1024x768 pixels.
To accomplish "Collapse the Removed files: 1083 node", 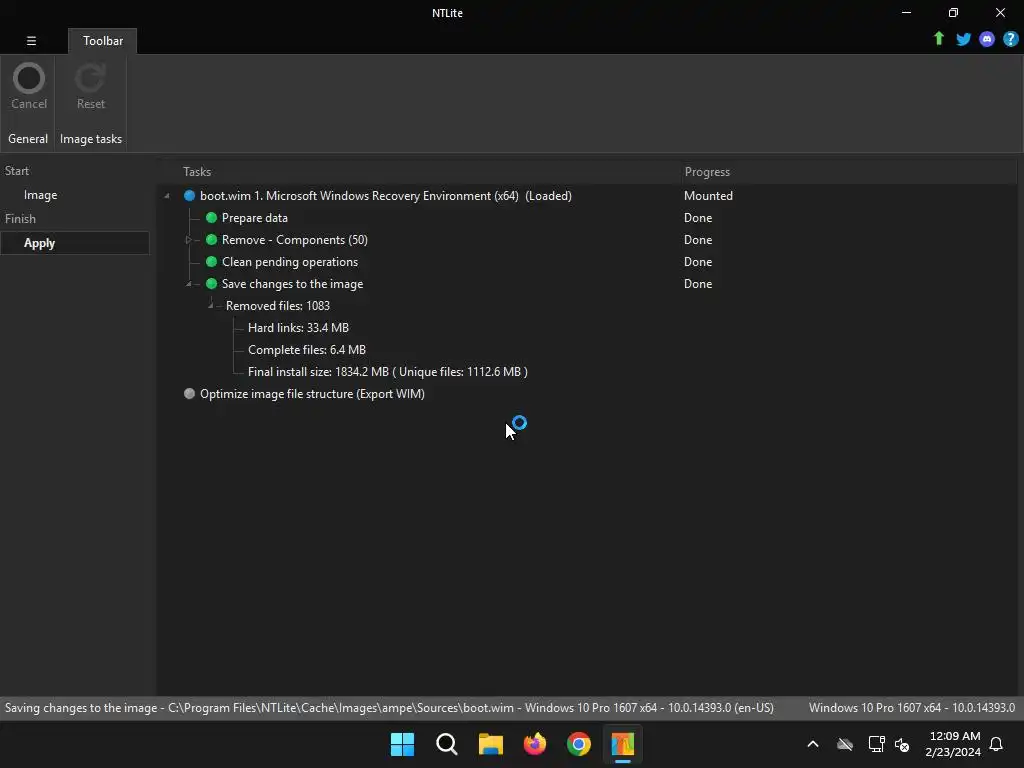I will pos(210,306).
